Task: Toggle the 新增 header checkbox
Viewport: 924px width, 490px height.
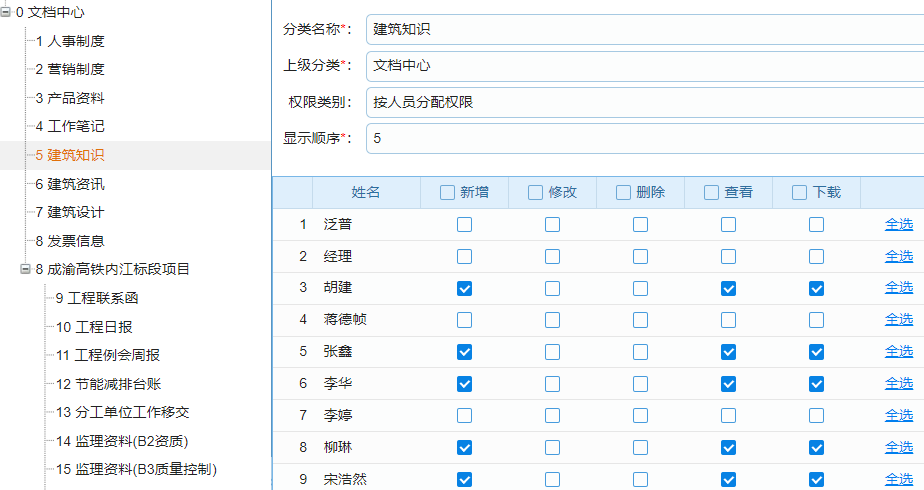Action: pyautogui.click(x=448, y=193)
